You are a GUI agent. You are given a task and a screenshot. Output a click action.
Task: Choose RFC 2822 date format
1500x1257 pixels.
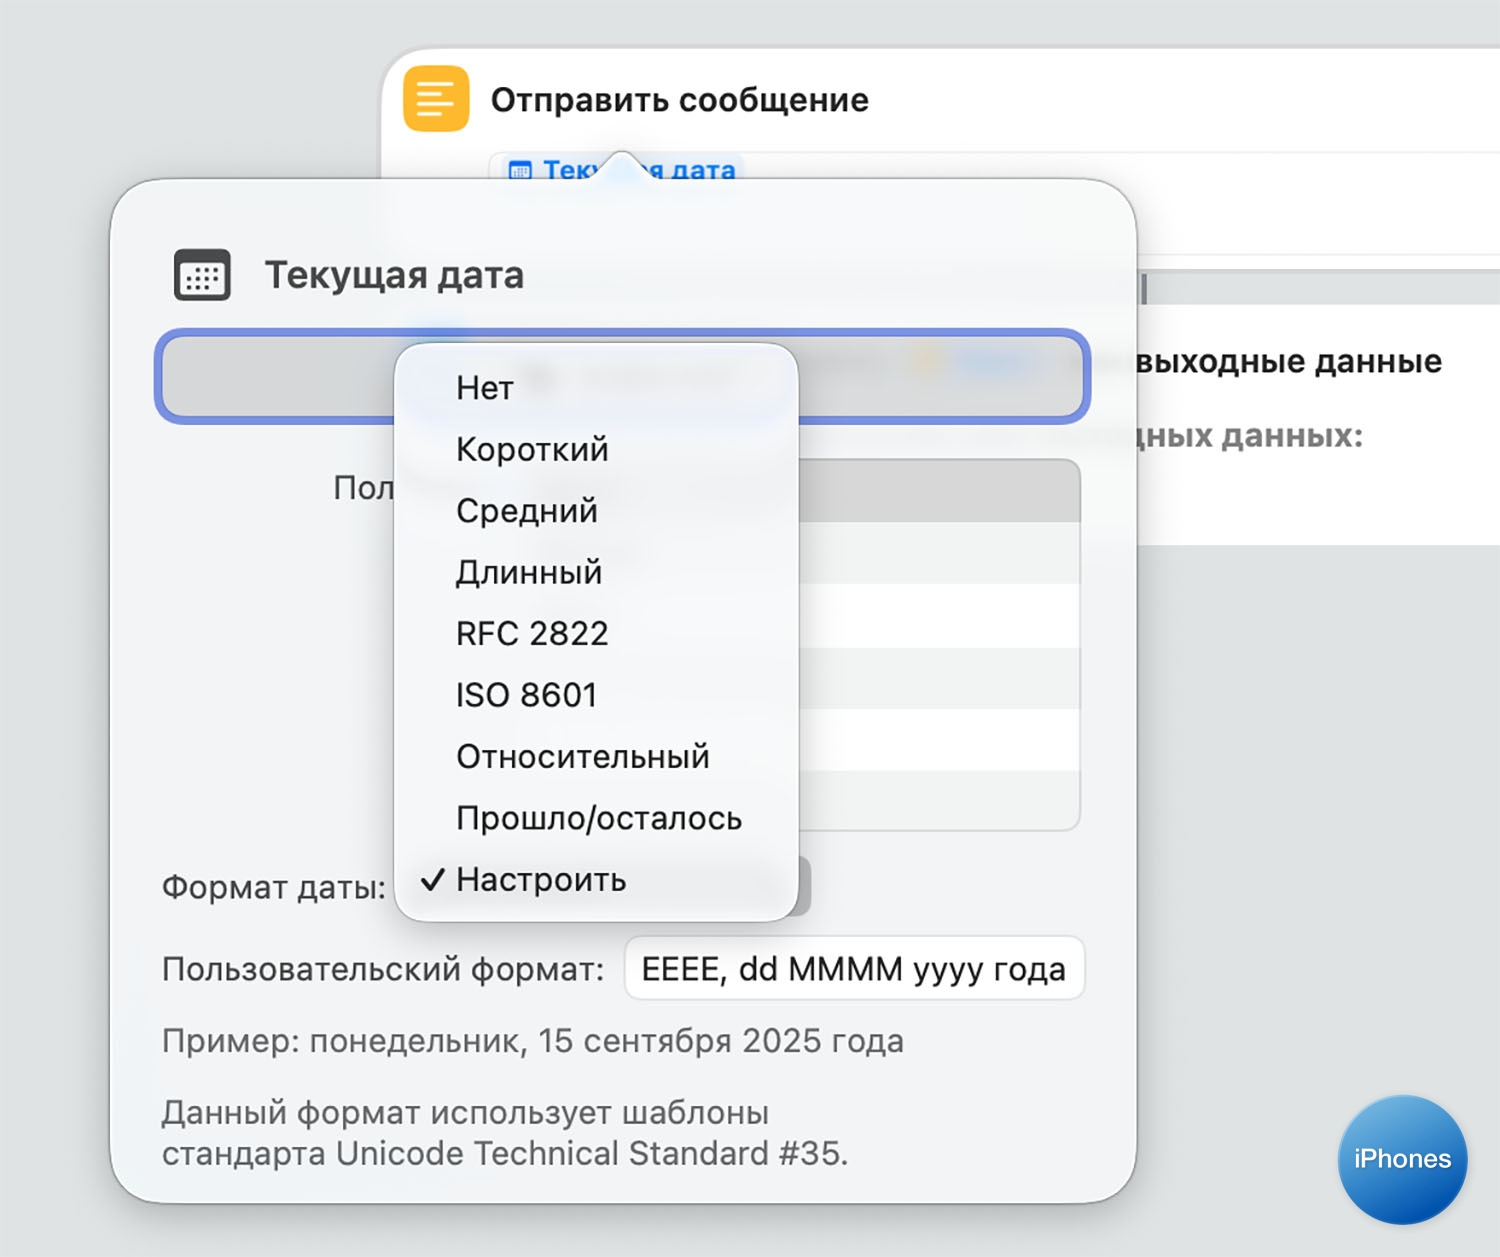coord(532,634)
